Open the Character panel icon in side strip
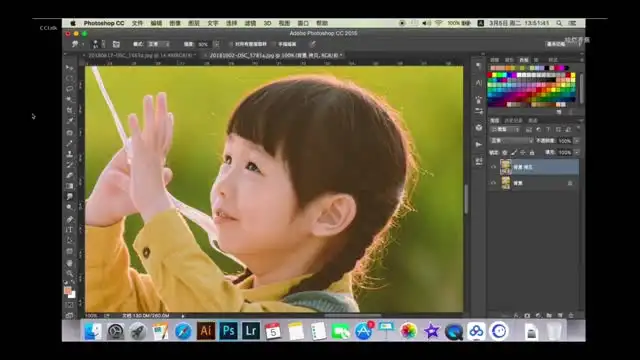Image resolution: width=640 pixels, height=360 pixels. 479,83
